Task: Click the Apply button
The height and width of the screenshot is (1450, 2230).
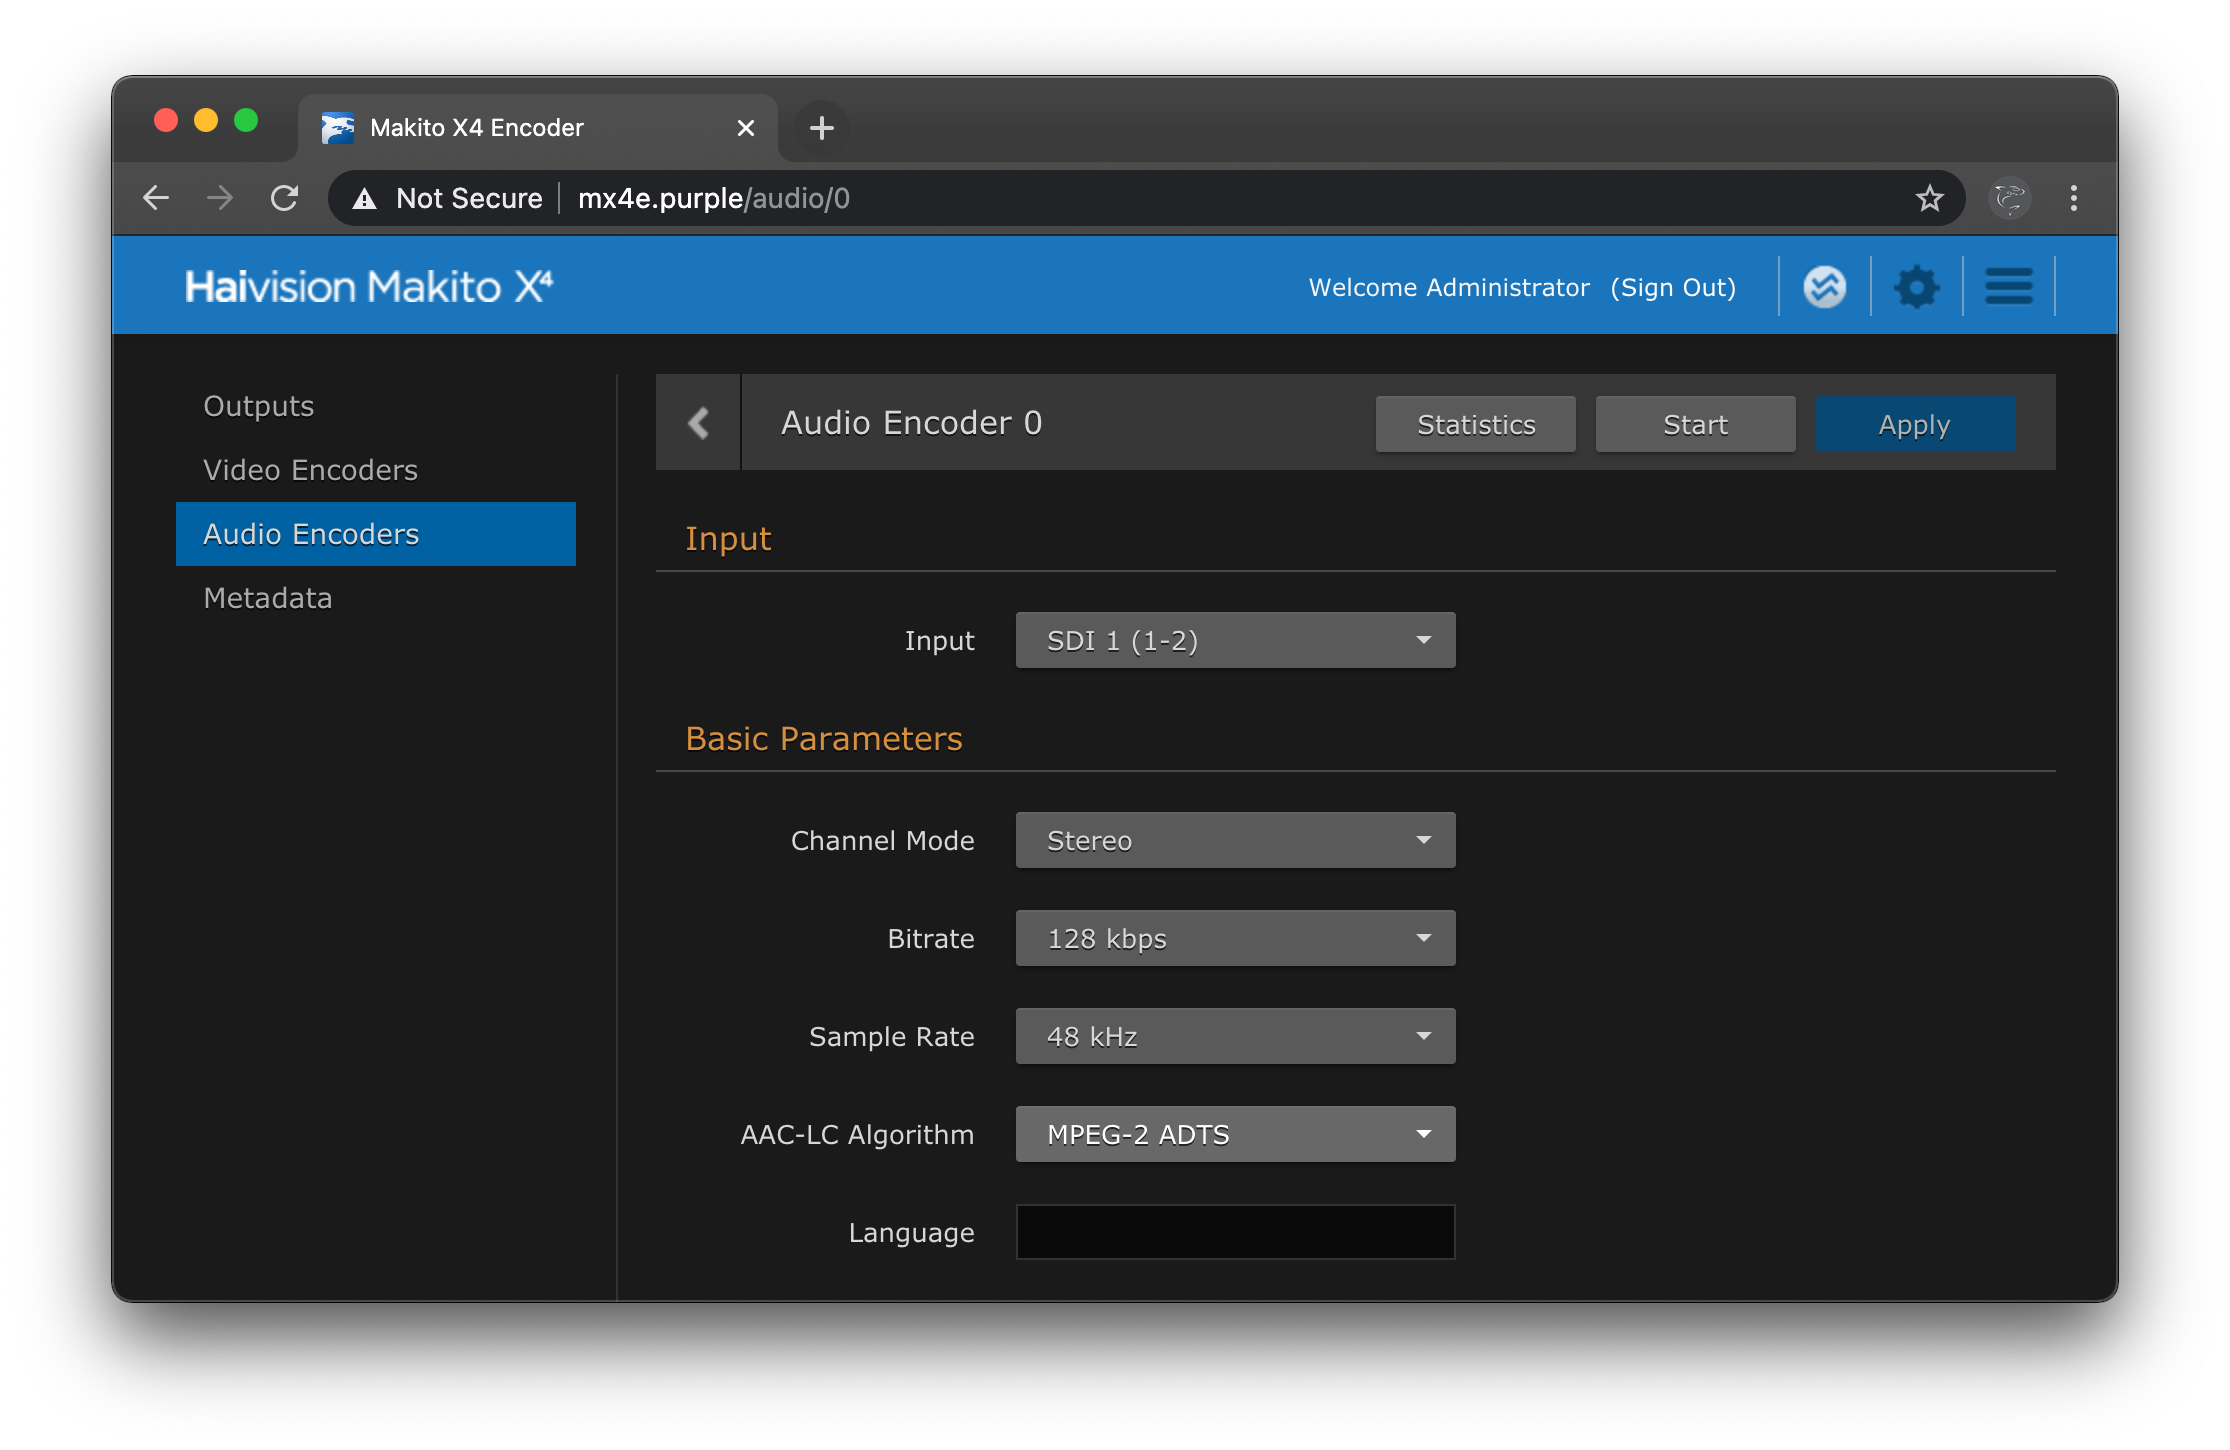Action: [x=1915, y=424]
